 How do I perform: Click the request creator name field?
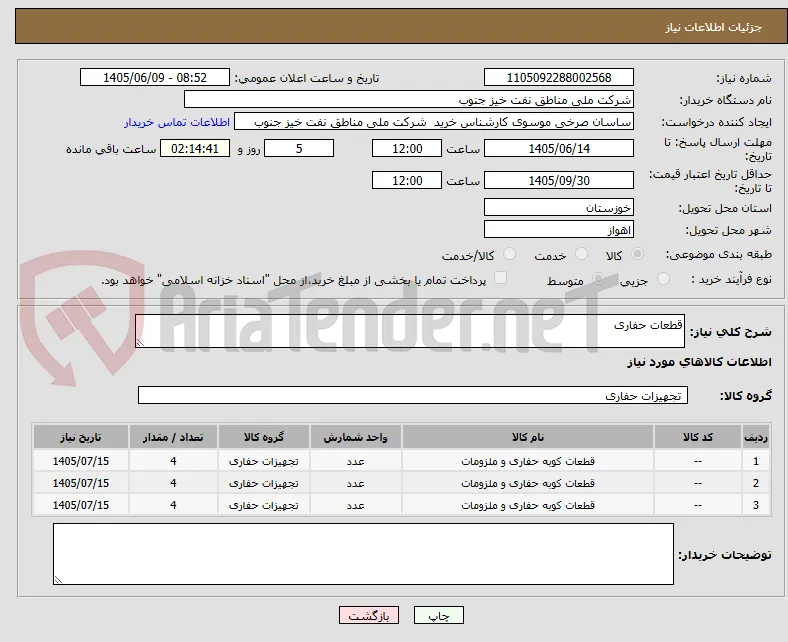(x=434, y=122)
